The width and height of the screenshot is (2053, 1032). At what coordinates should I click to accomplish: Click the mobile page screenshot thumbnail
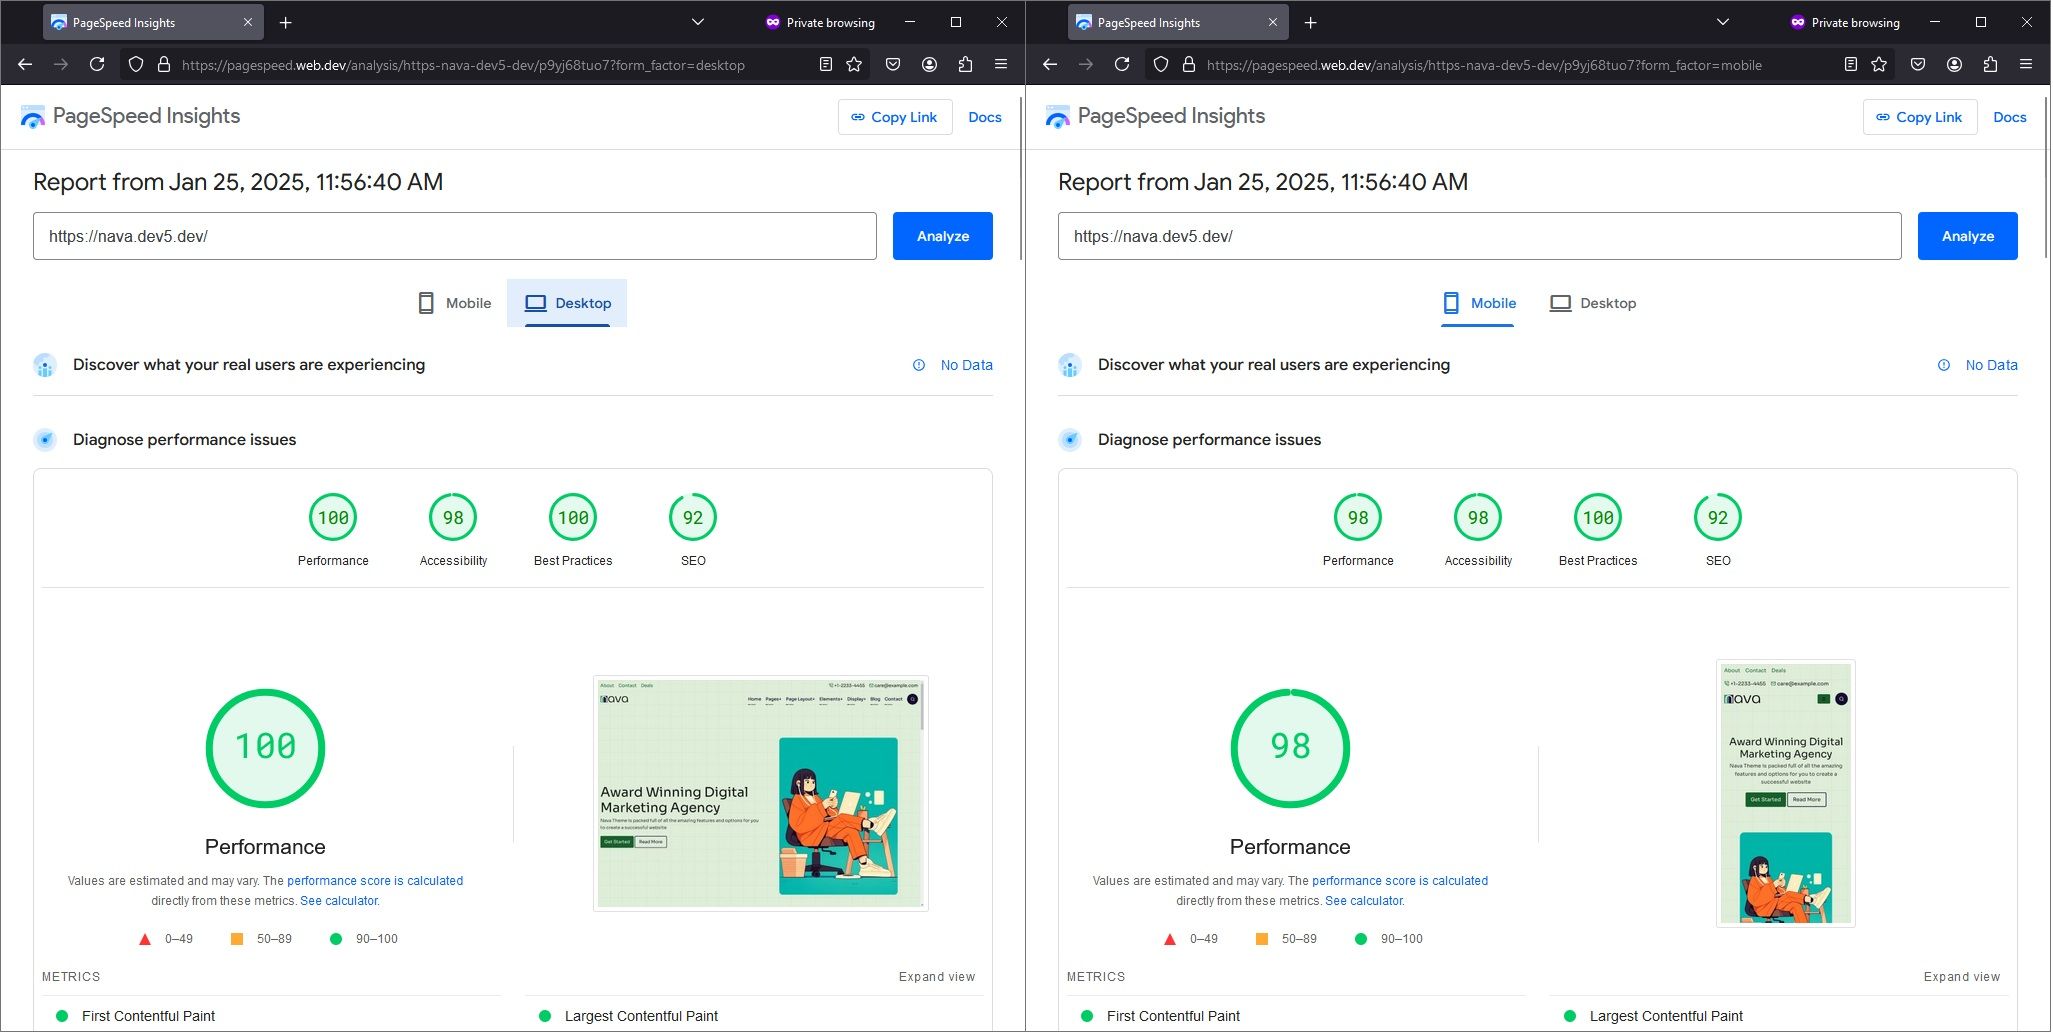[x=1786, y=793]
